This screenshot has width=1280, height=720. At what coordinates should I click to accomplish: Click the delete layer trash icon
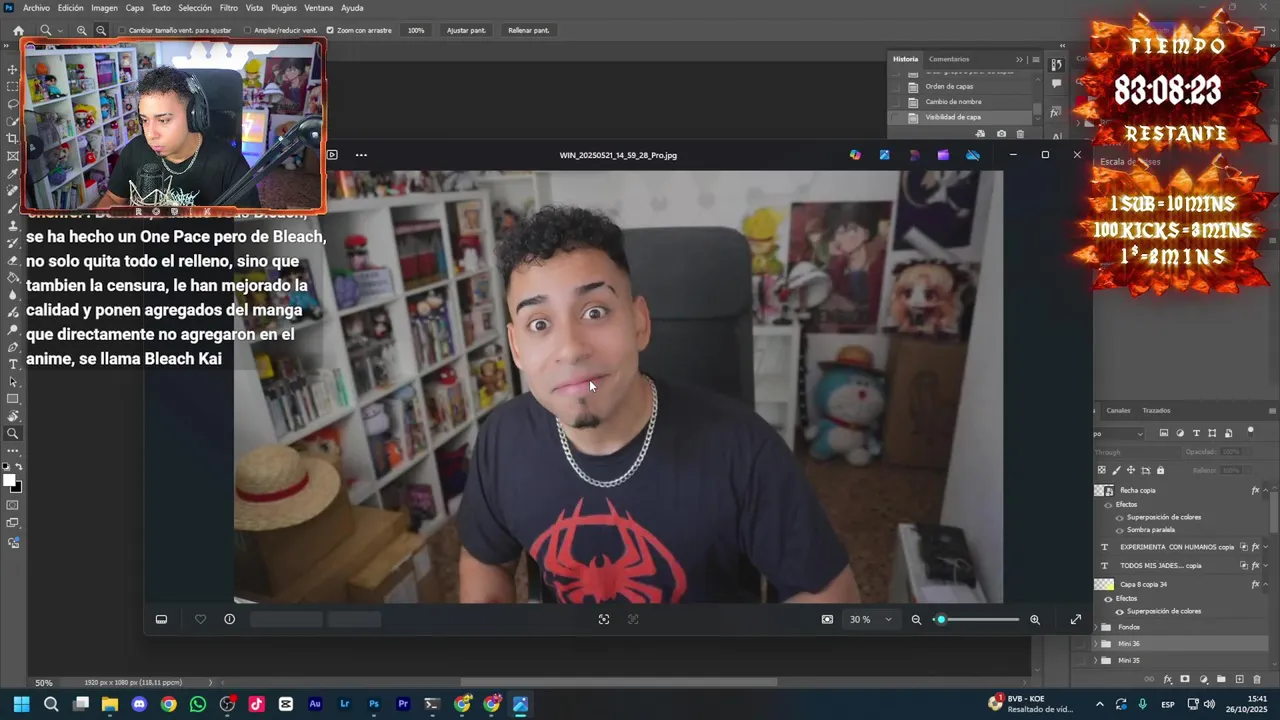[1257, 680]
